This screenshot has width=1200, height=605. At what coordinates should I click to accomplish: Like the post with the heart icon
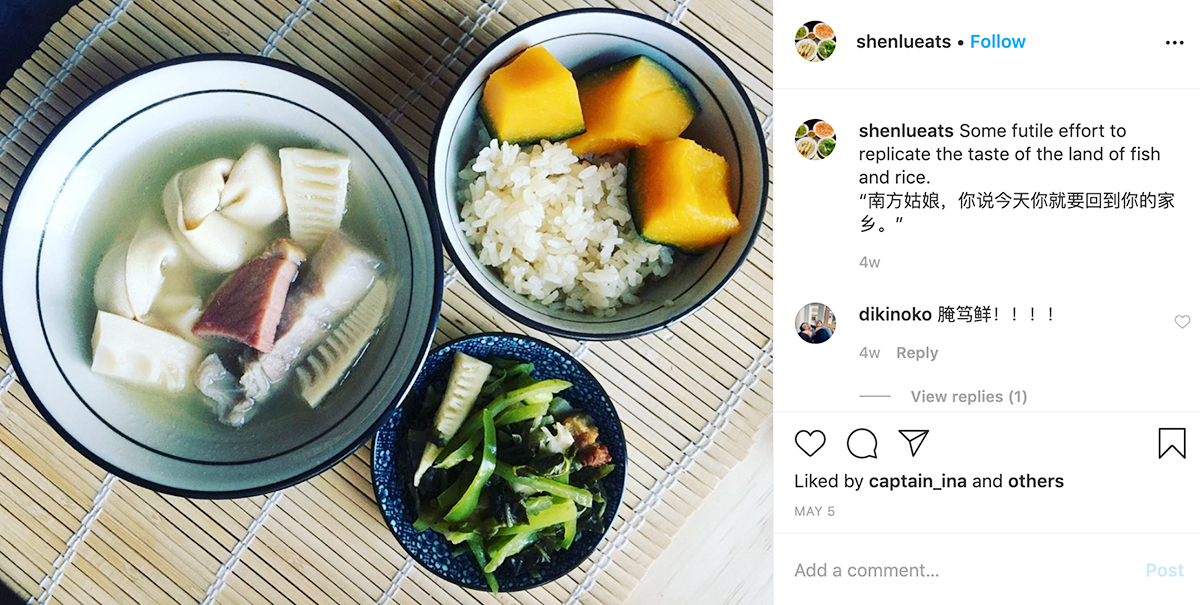pyautogui.click(x=810, y=443)
